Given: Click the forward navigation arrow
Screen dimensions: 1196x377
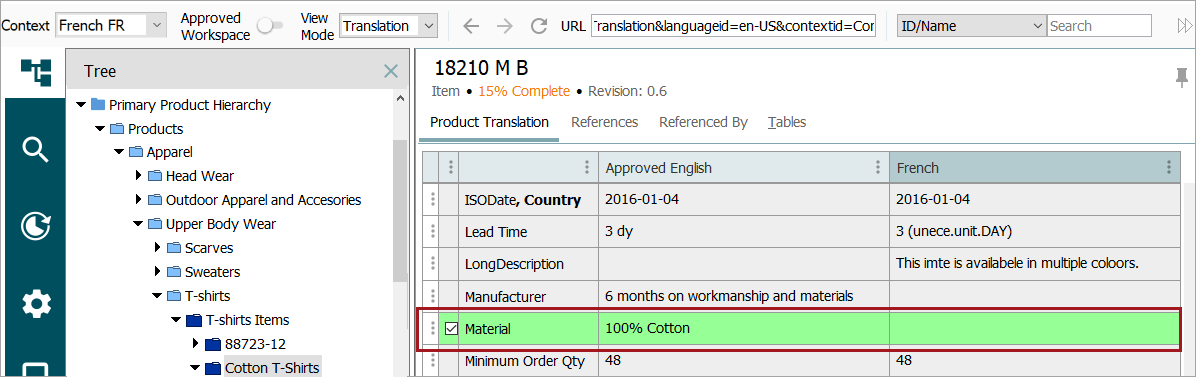Looking at the screenshot, I should coord(504,26).
